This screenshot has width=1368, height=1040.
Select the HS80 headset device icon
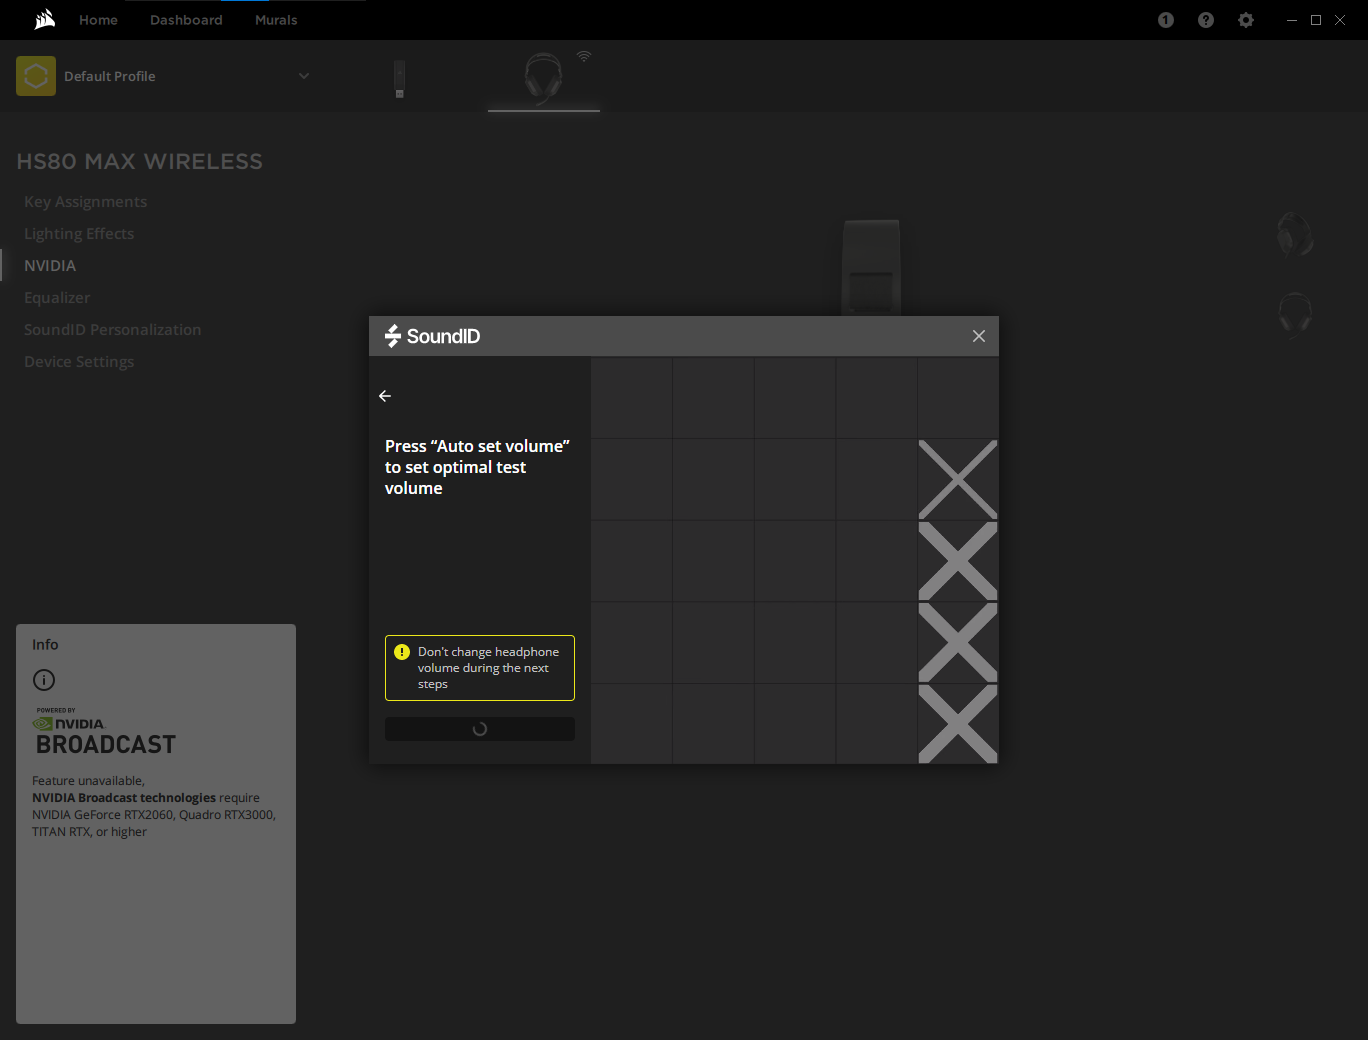tap(543, 77)
